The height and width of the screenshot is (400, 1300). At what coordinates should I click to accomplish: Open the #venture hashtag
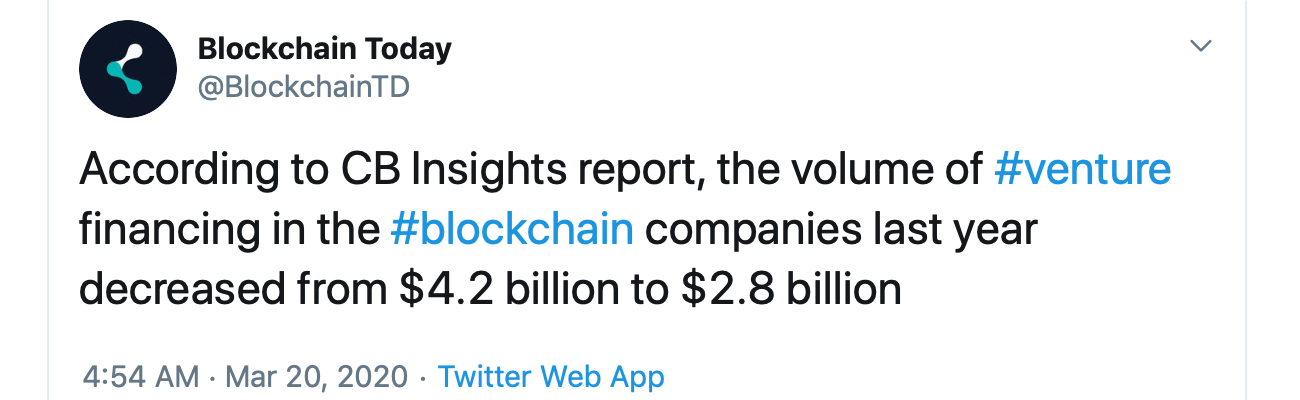pos(1082,169)
